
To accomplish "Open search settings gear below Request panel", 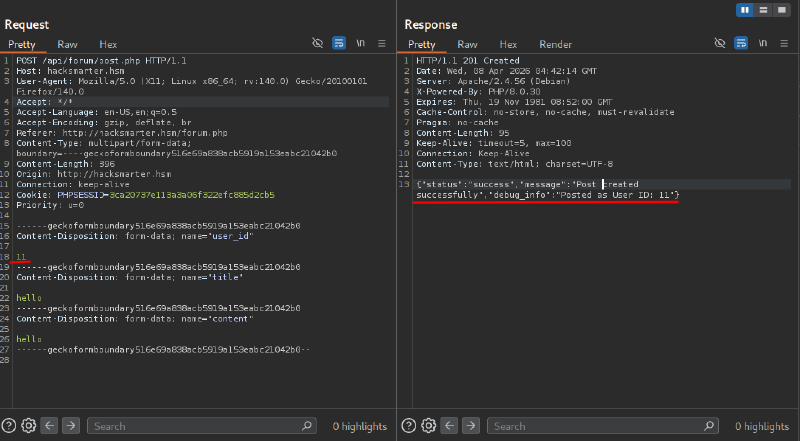I will coord(29,425).
